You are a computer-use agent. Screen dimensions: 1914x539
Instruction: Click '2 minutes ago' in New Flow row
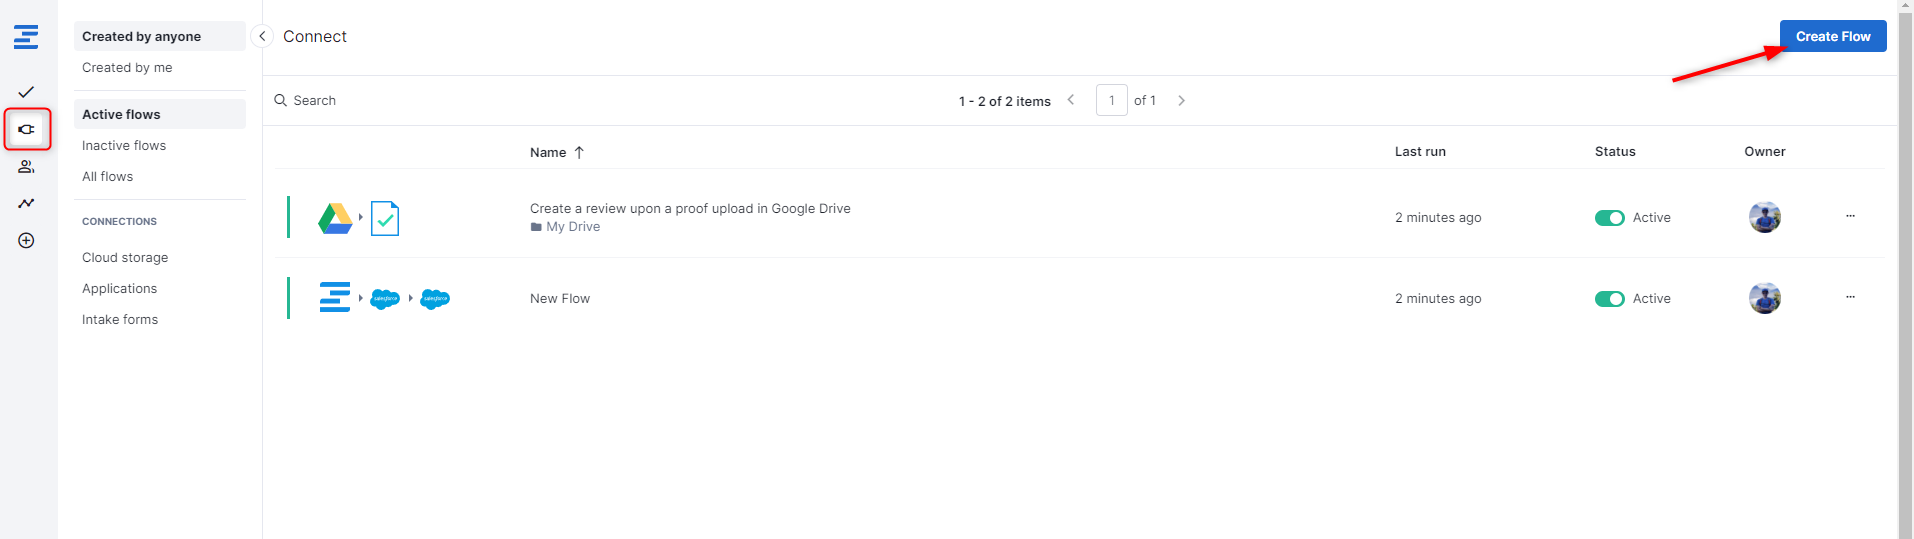[x=1438, y=298]
